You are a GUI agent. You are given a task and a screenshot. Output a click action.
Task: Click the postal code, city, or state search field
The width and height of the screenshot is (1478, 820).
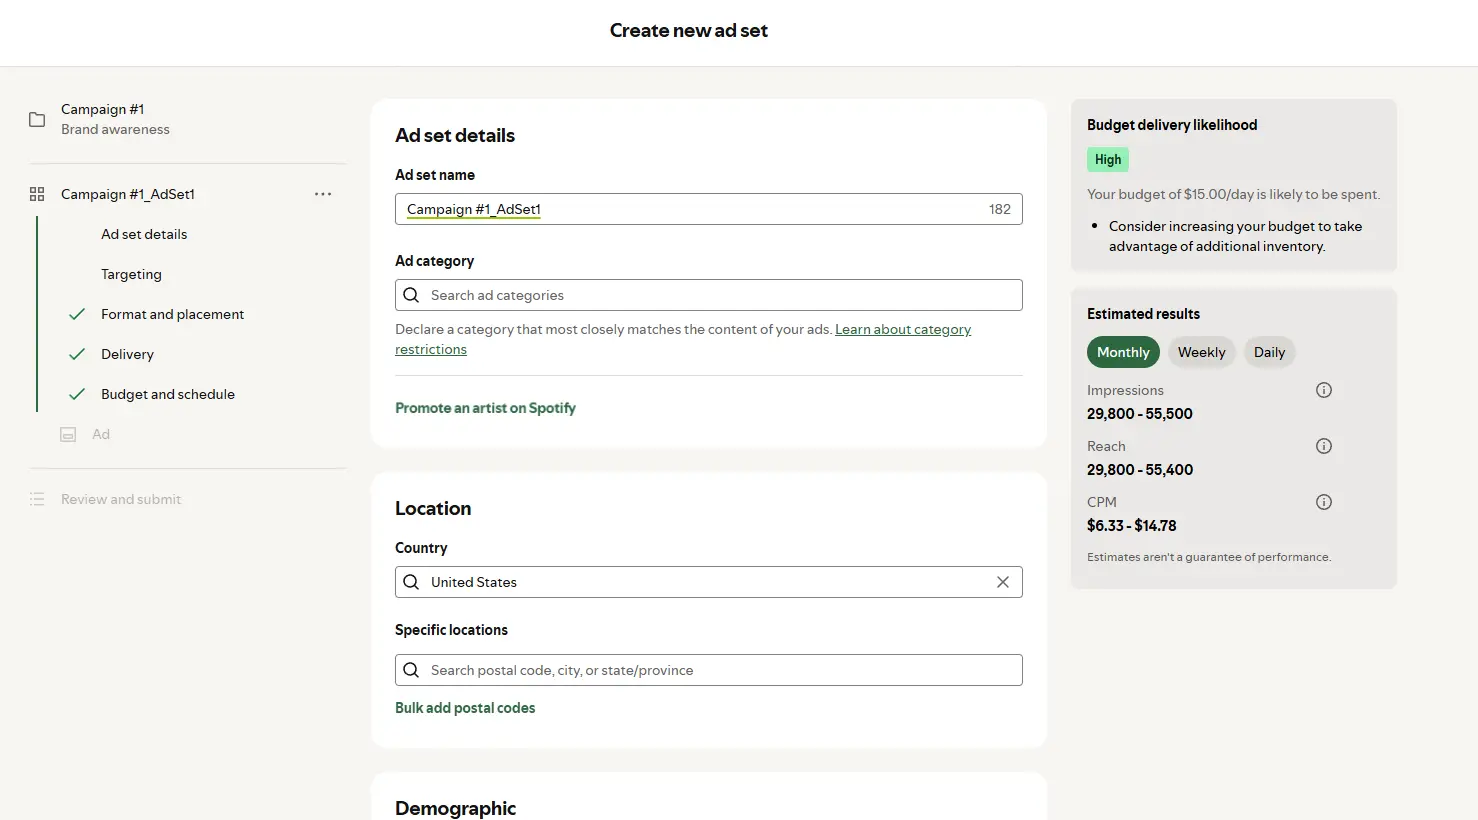[709, 670]
